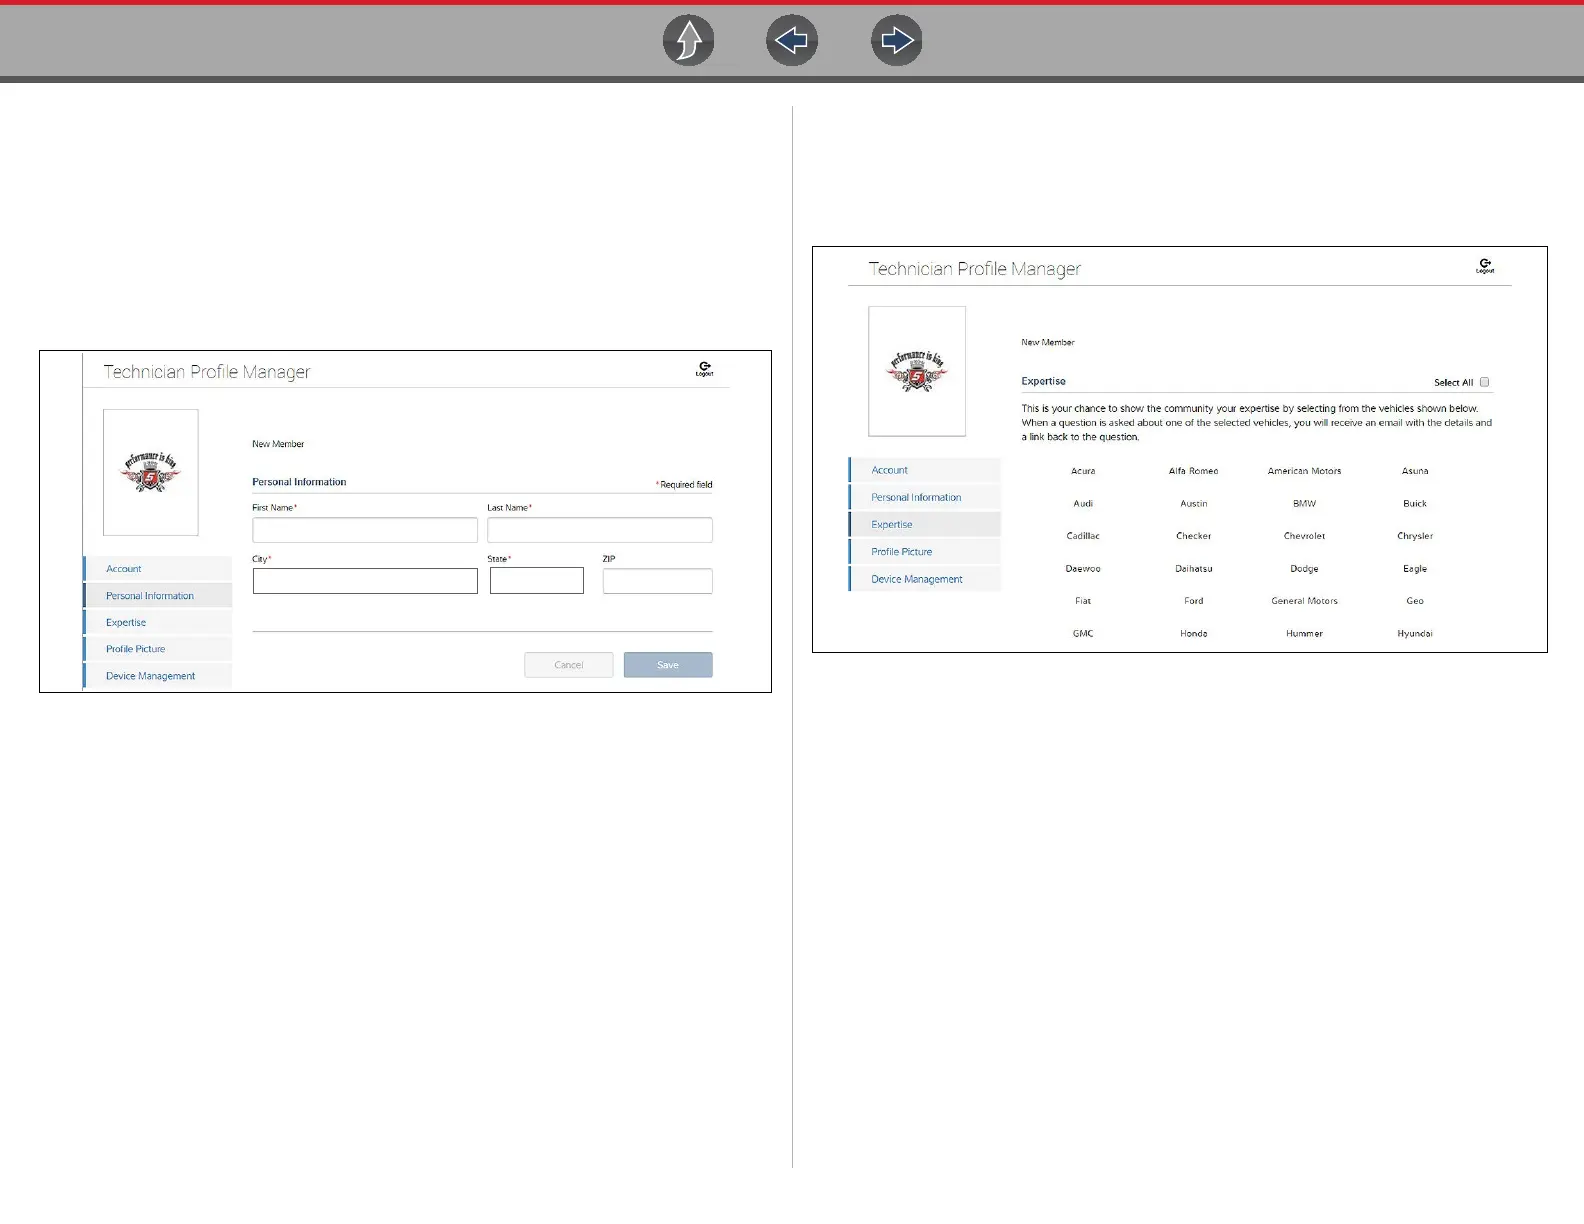
Task: Choose Hyundai from the expertise list
Action: click(x=1415, y=634)
